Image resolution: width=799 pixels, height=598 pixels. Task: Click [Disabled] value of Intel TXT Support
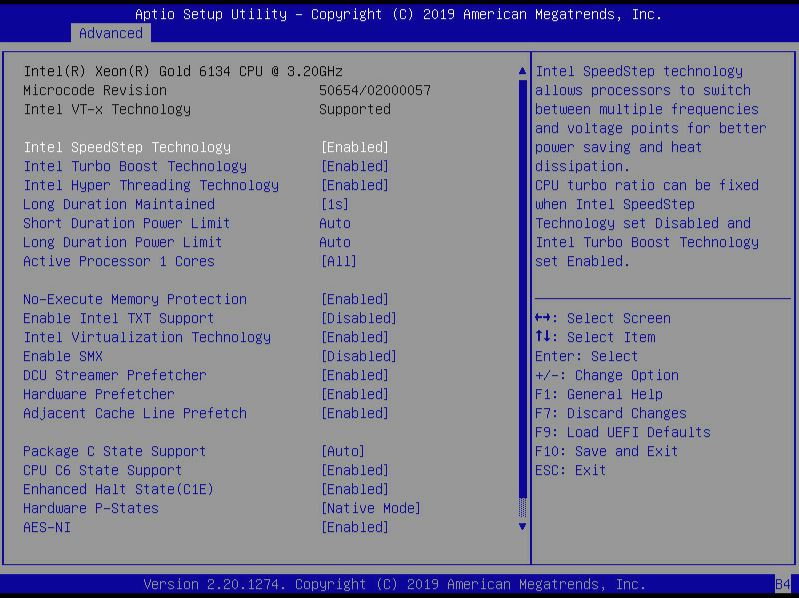pyautogui.click(x=359, y=318)
